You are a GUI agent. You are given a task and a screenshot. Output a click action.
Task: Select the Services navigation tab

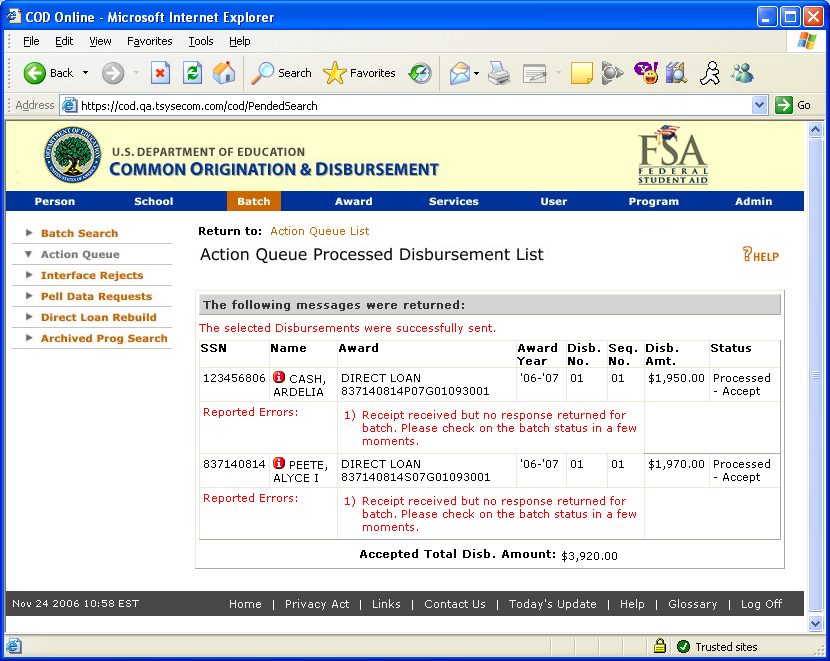coord(453,201)
